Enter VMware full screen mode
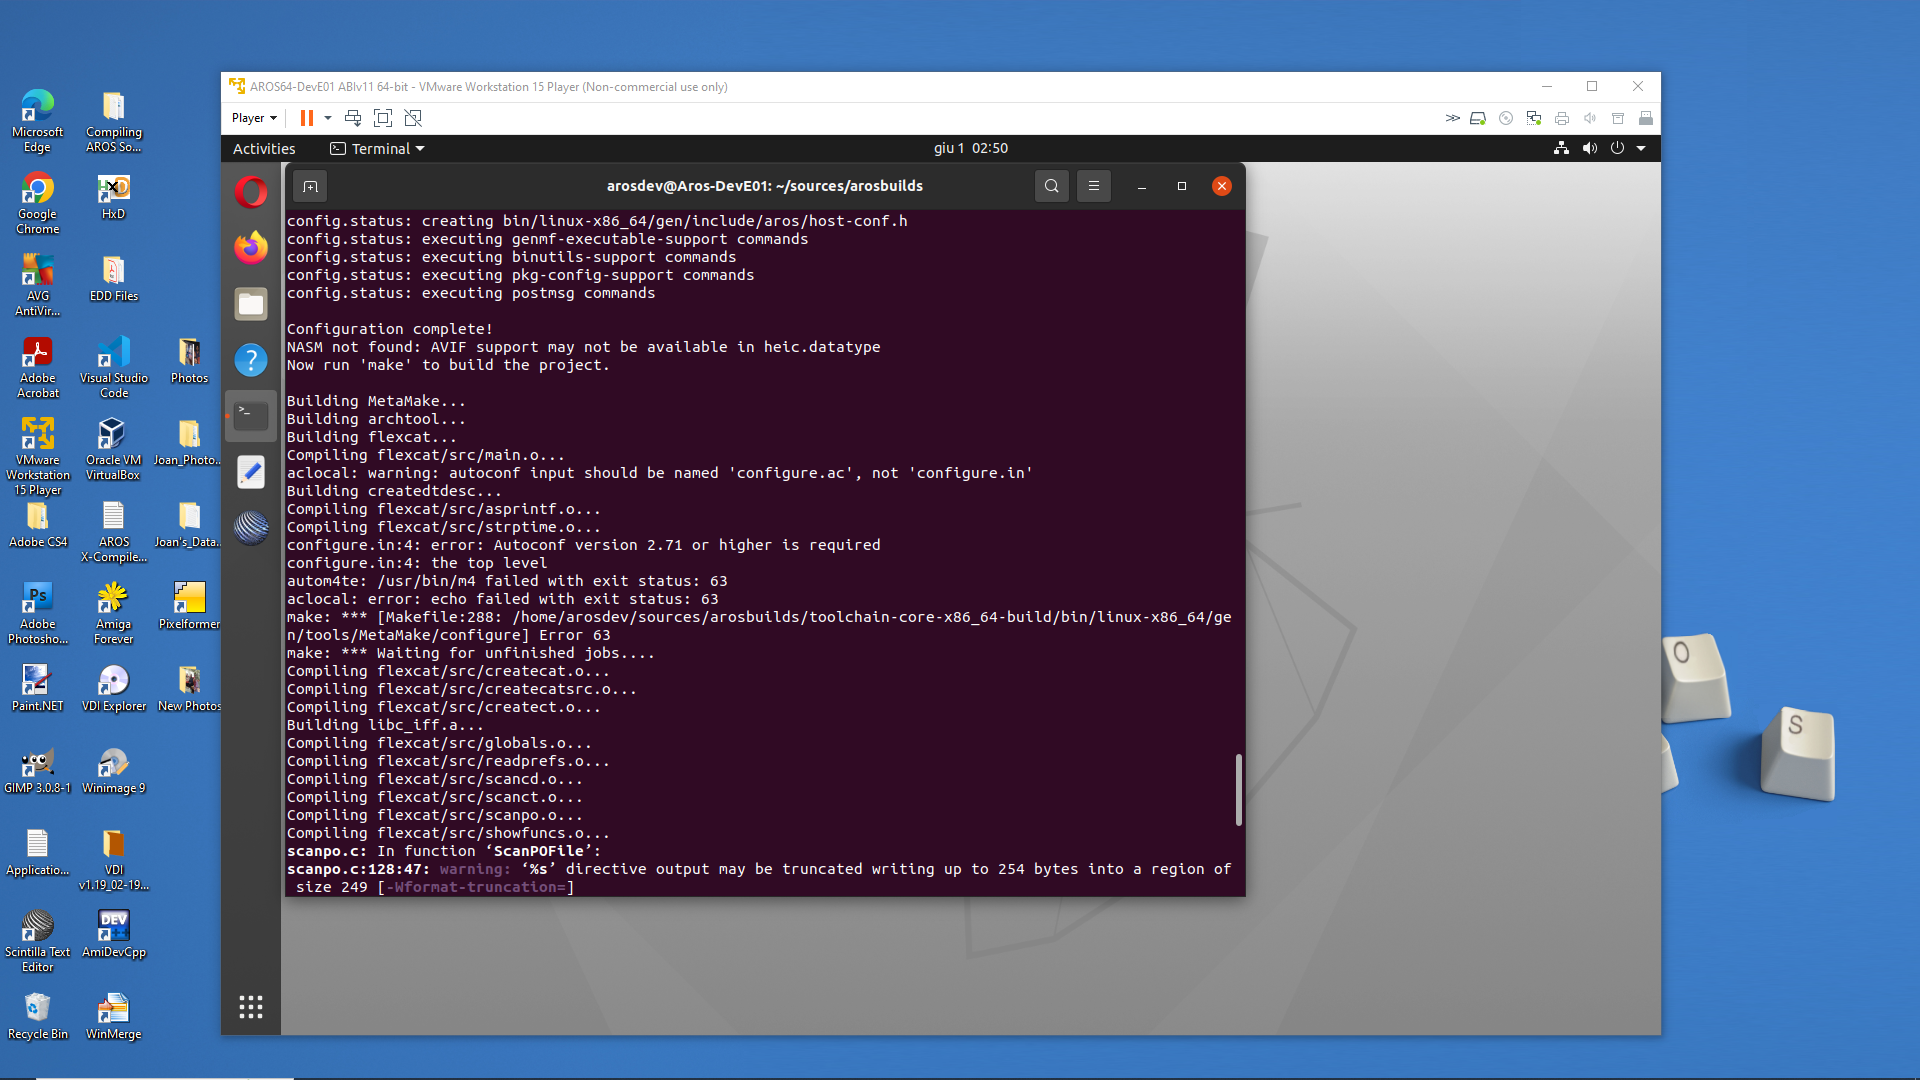 383,118
